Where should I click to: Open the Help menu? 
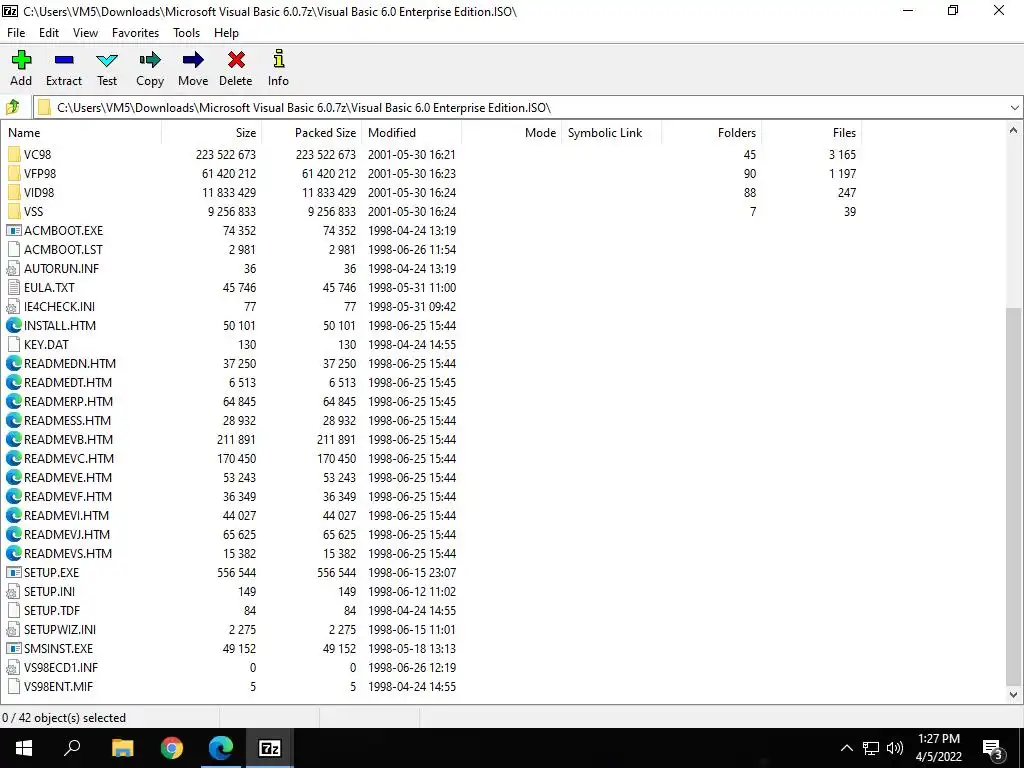[226, 33]
